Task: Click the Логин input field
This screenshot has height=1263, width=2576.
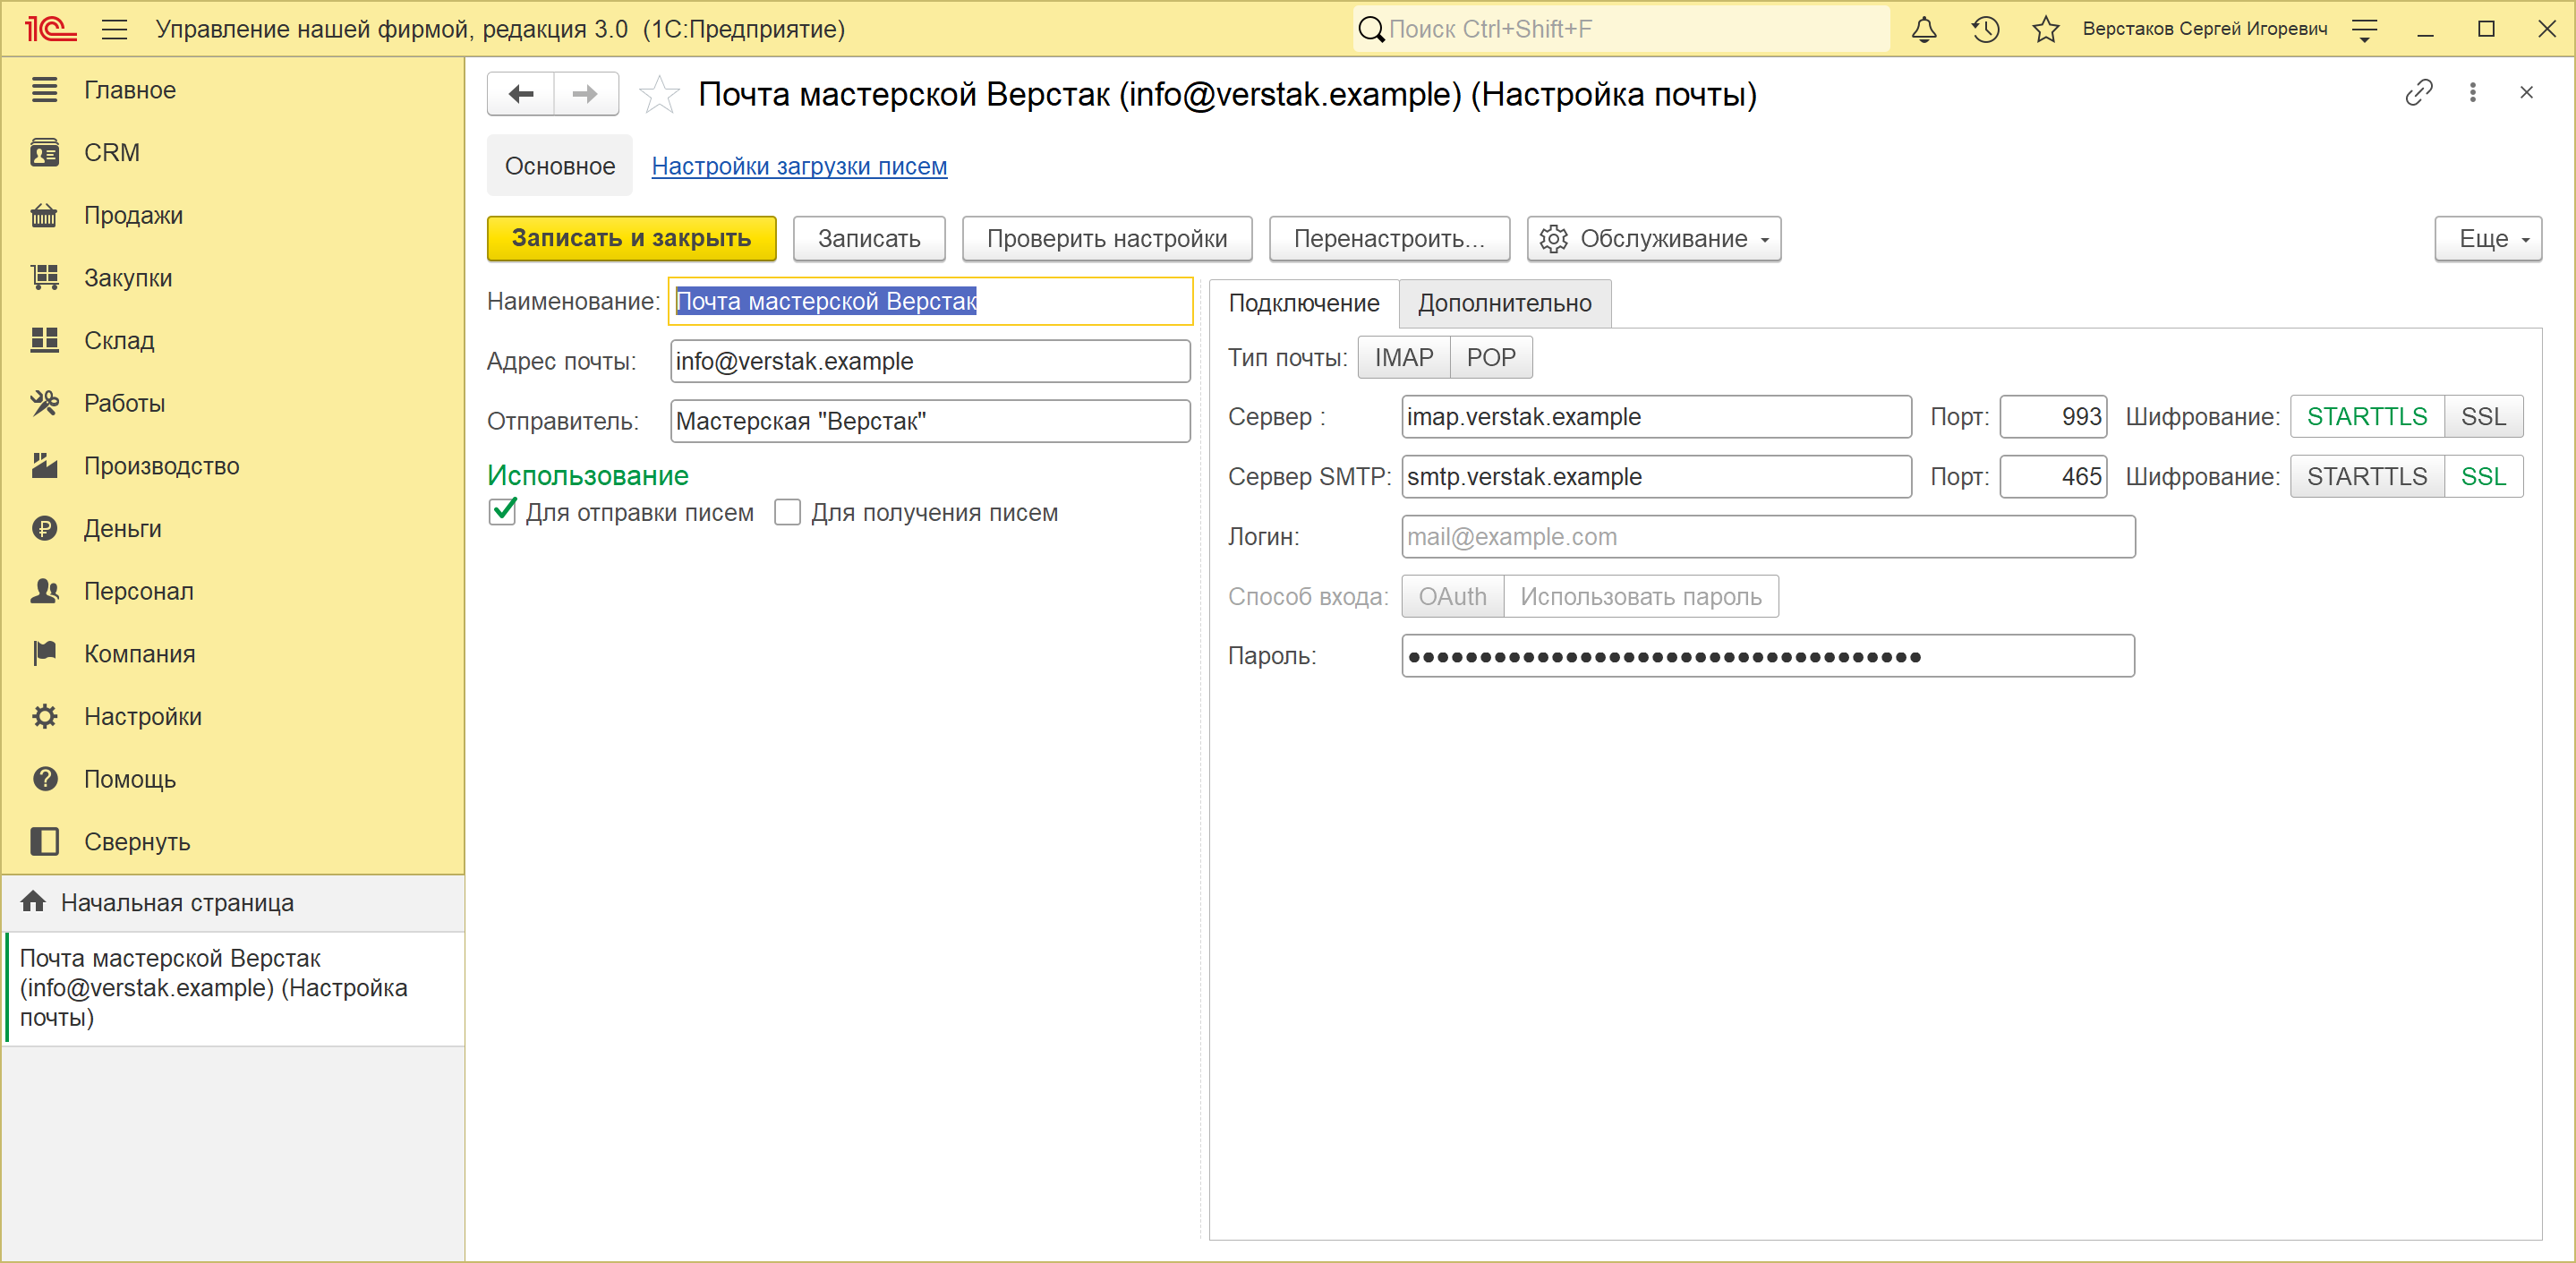Action: pos(1768,537)
